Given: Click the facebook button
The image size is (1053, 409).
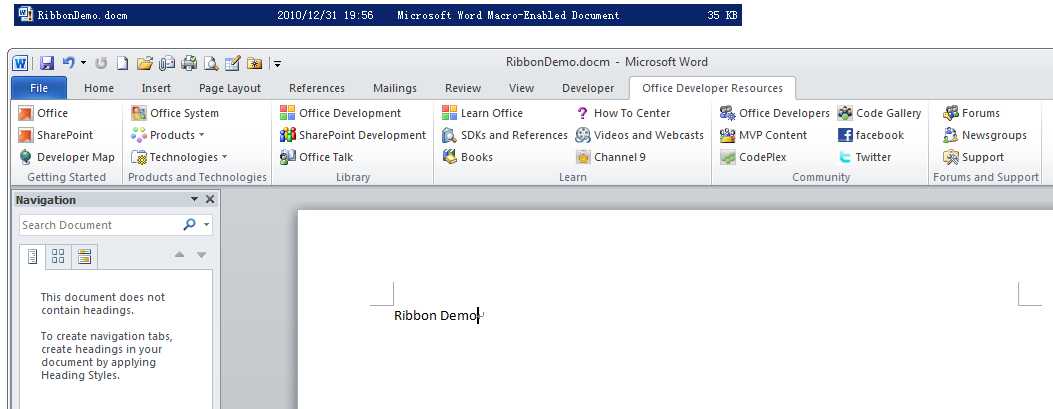Looking at the screenshot, I should pyautogui.click(x=870, y=135).
